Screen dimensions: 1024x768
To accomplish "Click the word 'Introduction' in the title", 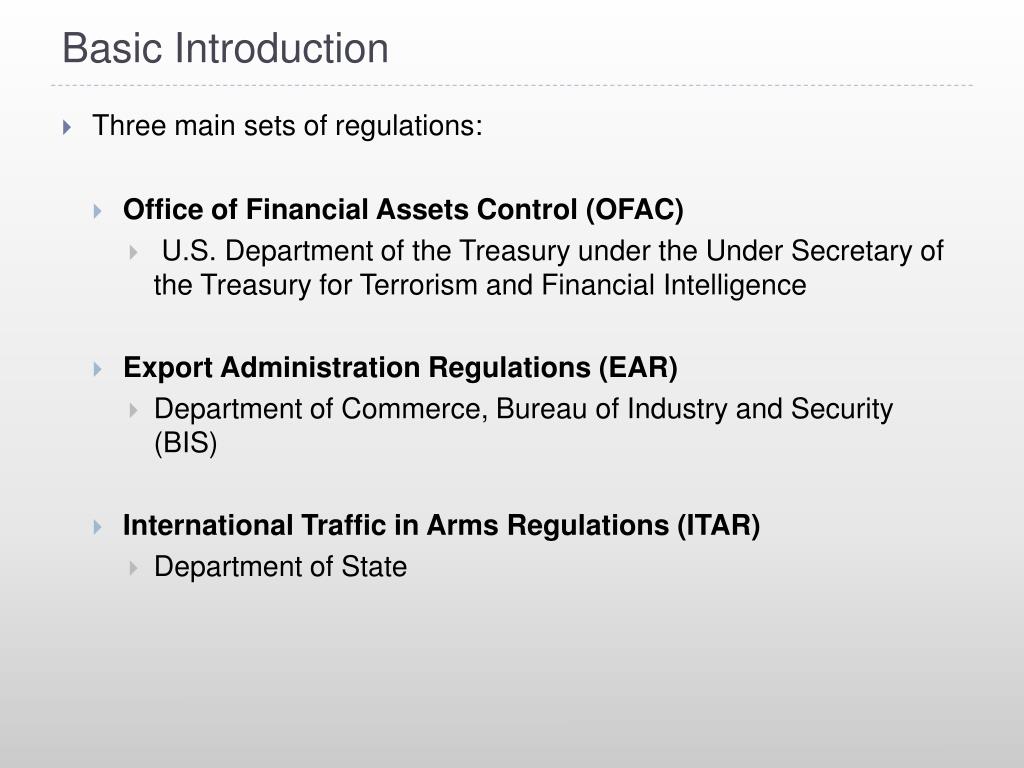I will coord(281,48).
